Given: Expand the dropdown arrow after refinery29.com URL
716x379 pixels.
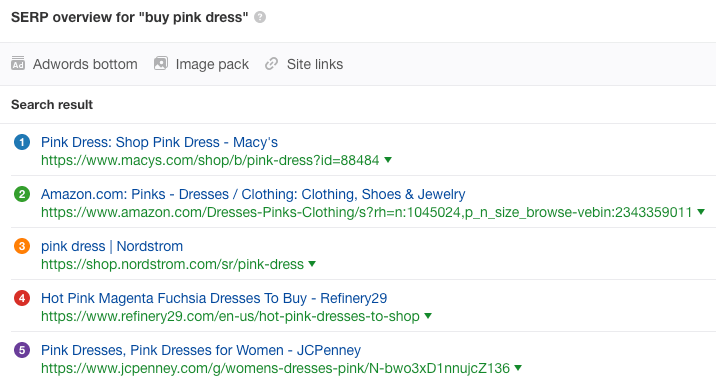Looking at the screenshot, I should (x=428, y=316).
